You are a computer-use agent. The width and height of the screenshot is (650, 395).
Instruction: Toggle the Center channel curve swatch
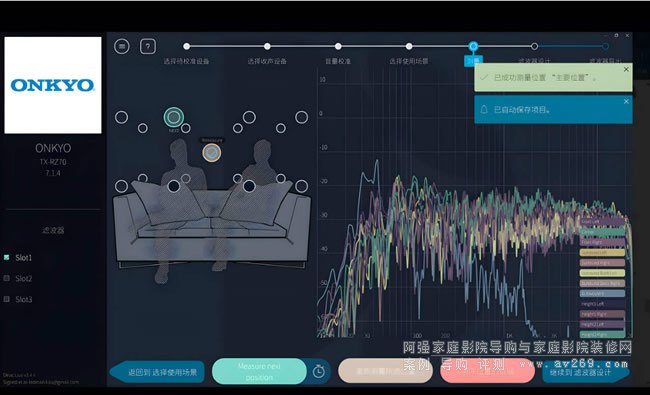pos(602,232)
